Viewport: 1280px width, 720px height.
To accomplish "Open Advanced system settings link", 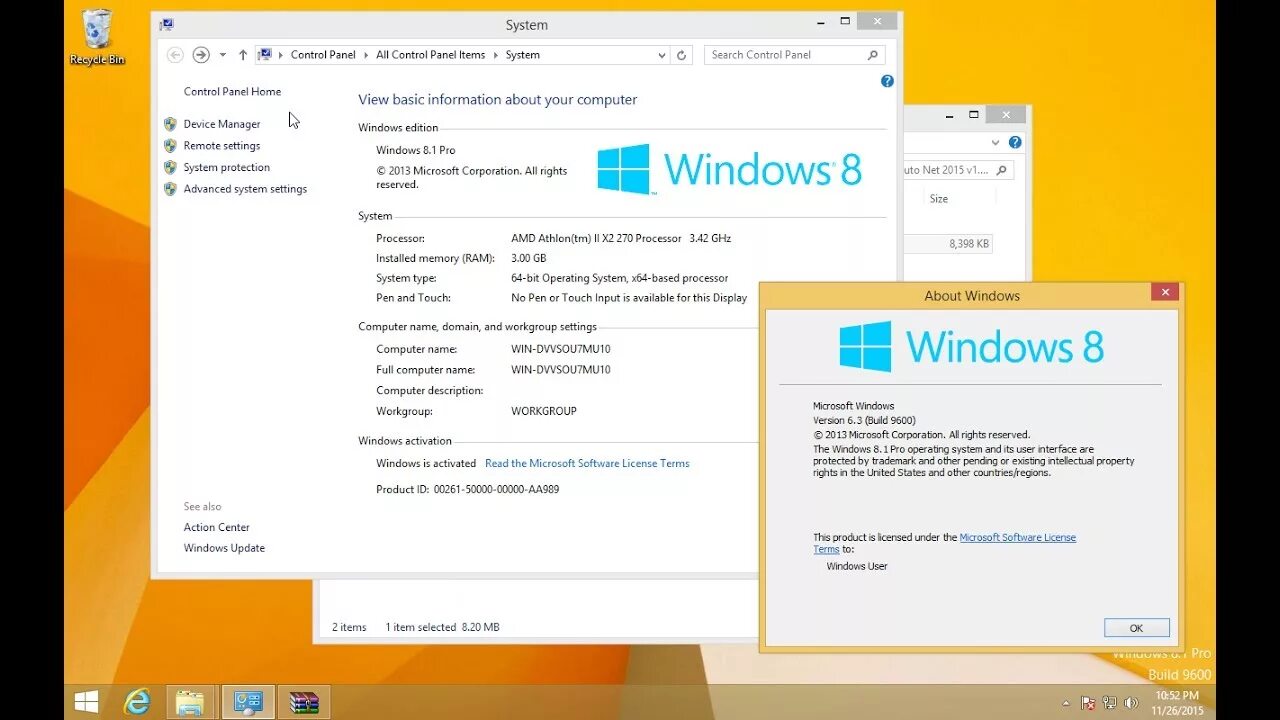I will pos(245,189).
